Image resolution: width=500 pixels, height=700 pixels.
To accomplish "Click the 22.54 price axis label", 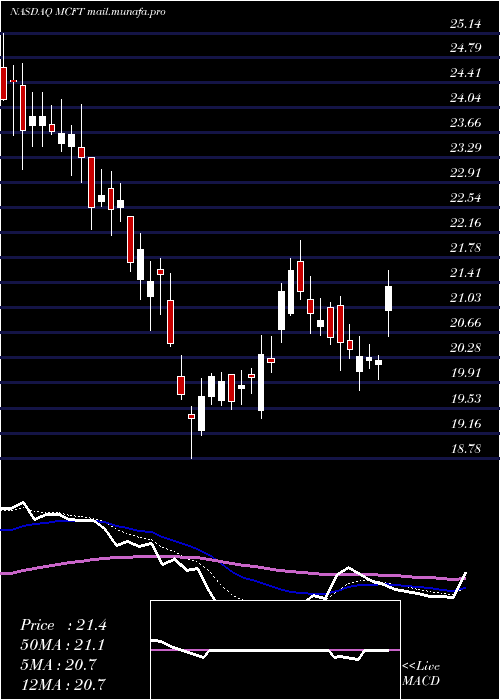I will [x=466, y=197].
